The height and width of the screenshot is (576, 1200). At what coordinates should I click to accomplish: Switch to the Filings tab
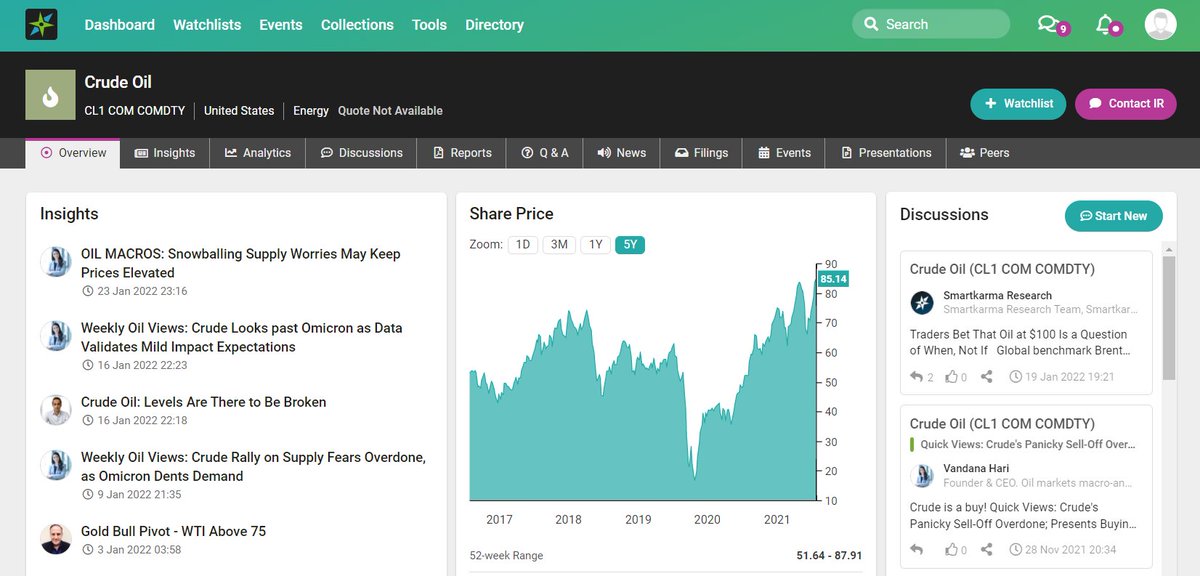click(x=702, y=153)
